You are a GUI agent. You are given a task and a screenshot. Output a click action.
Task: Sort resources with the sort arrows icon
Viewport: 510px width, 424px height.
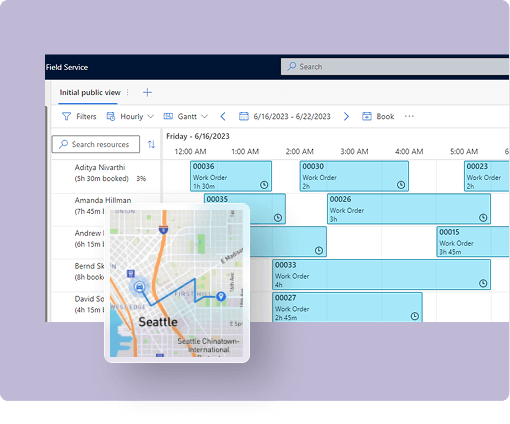pyautogui.click(x=151, y=144)
